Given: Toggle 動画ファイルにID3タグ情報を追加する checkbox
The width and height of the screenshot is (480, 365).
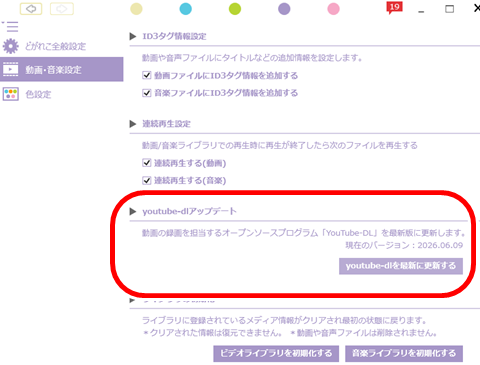Looking at the screenshot, I should 147,75.
